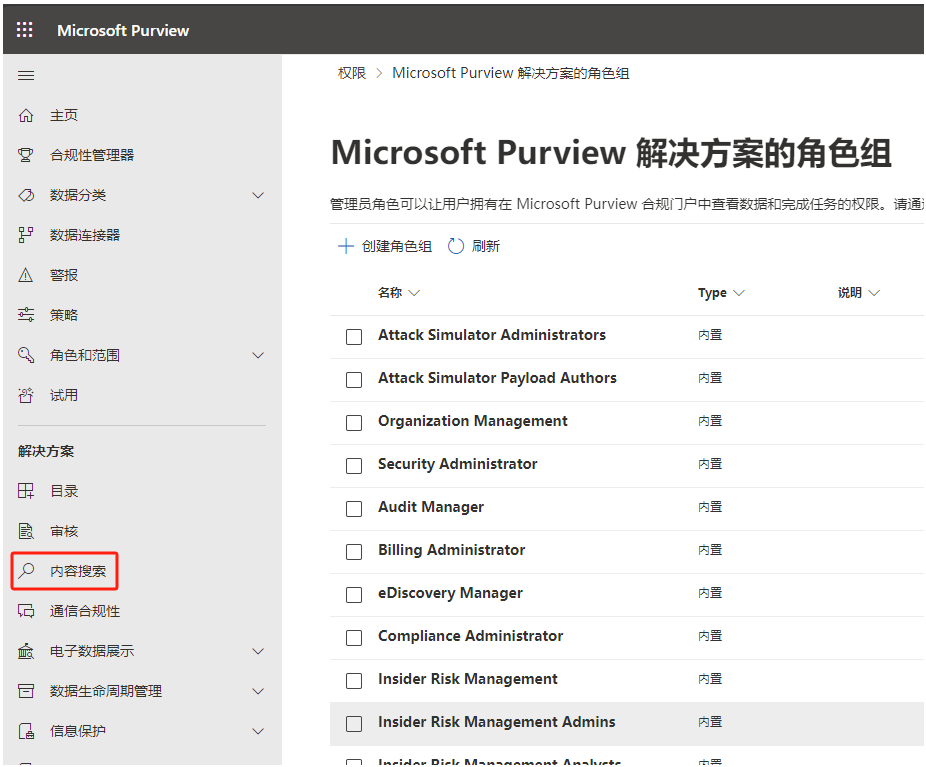The height and width of the screenshot is (767, 926).
Task: Open the Audit Manager role group
Action: point(431,507)
